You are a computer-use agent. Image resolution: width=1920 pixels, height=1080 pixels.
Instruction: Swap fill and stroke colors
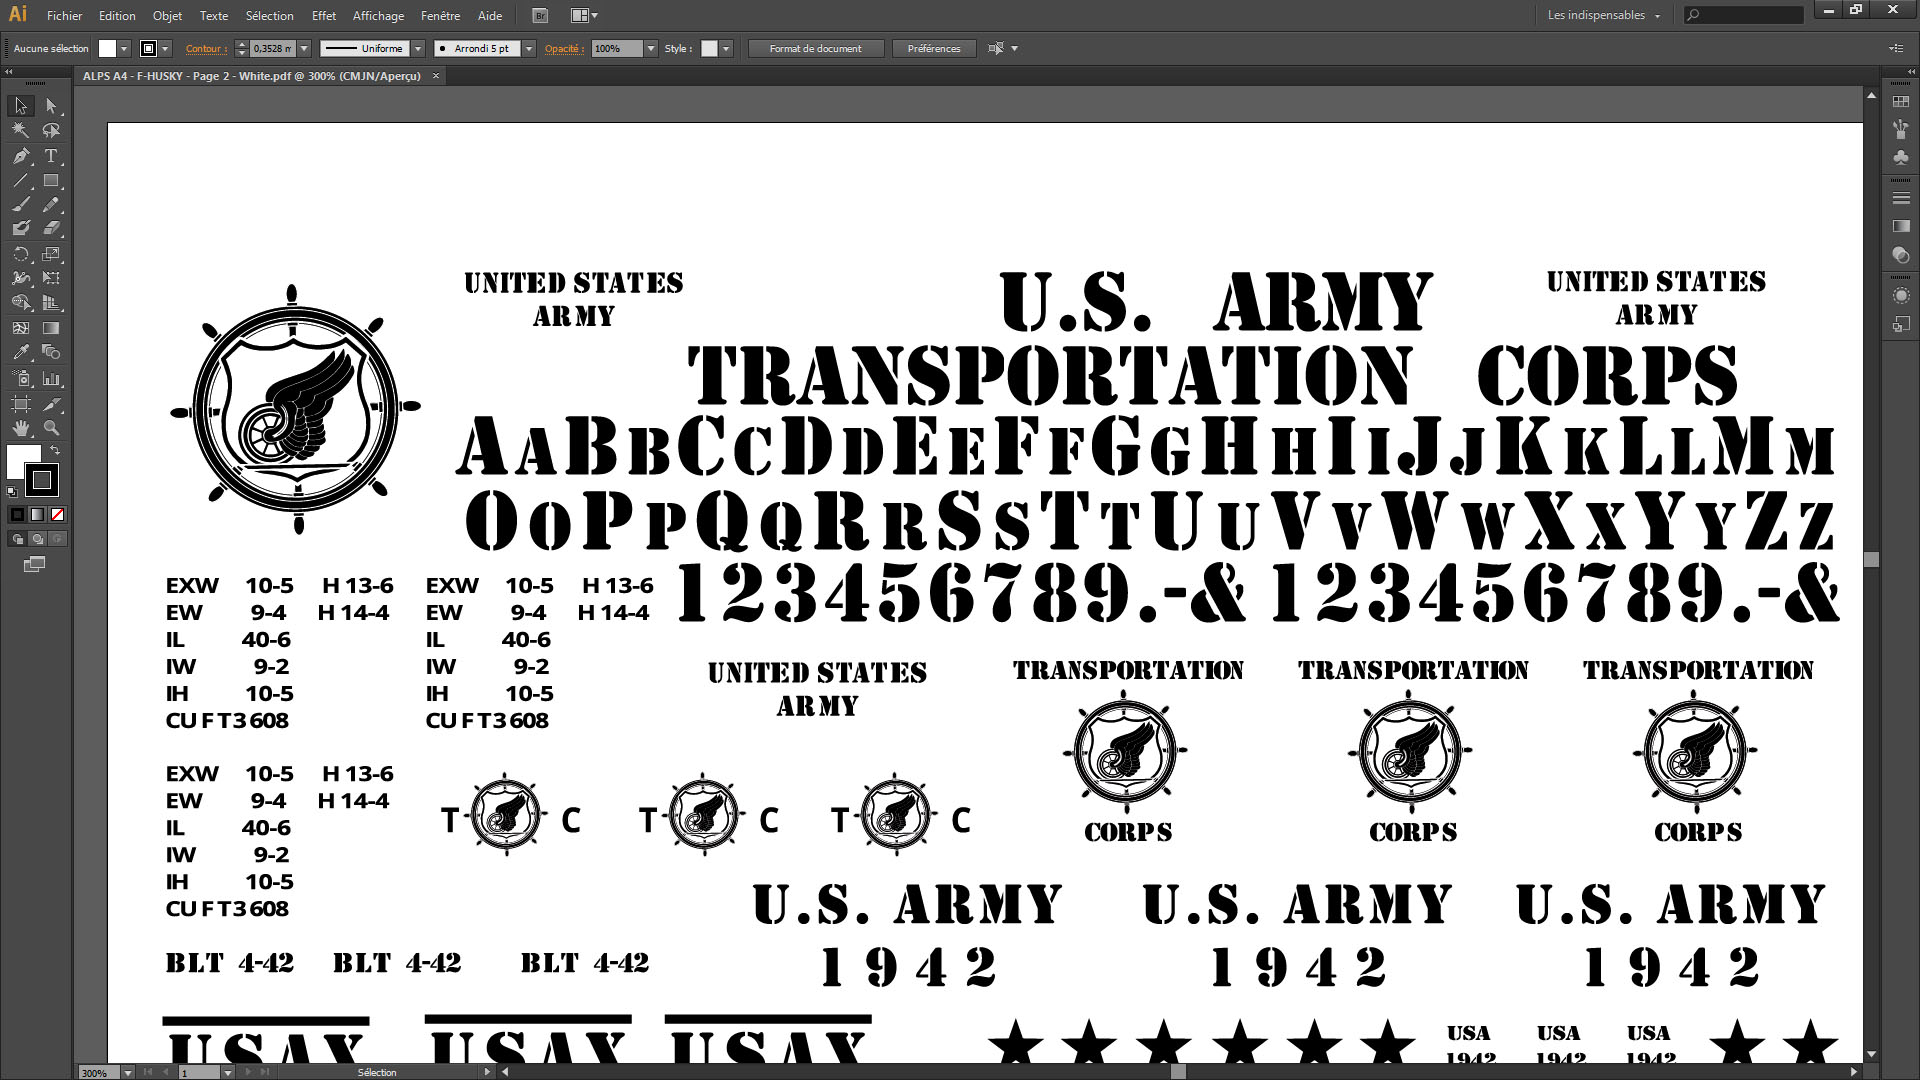55,451
